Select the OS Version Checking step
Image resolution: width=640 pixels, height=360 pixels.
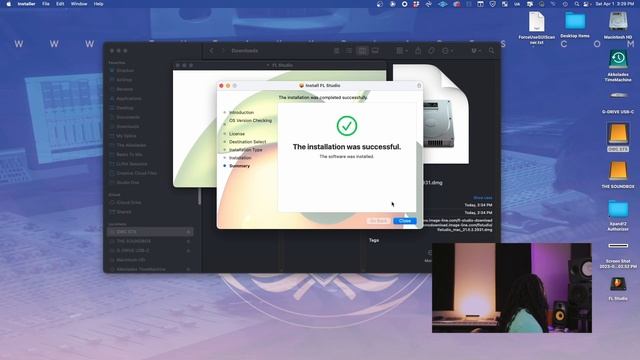point(250,120)
